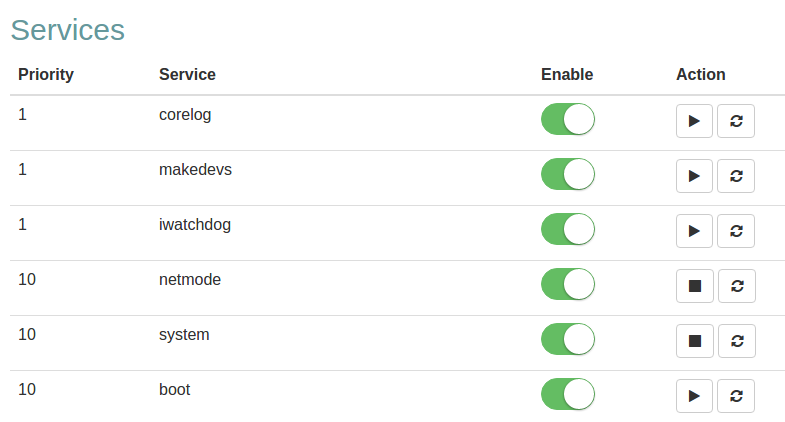Toggle netmode enable switch off
Screen dimensions: 785x422
567,284
